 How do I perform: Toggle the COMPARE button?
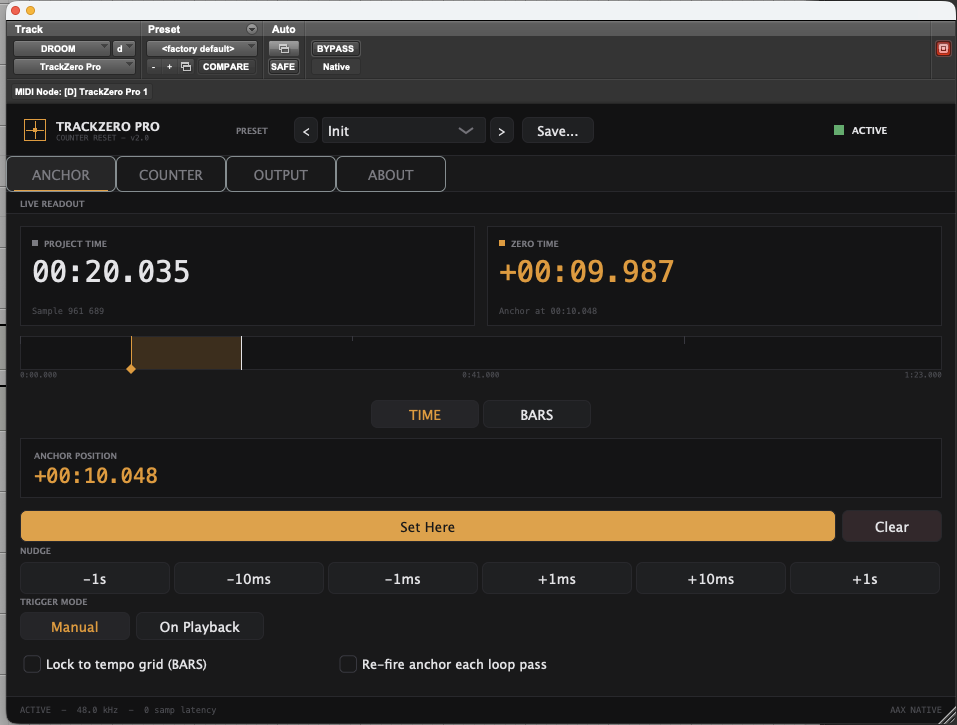coord(226,67)
